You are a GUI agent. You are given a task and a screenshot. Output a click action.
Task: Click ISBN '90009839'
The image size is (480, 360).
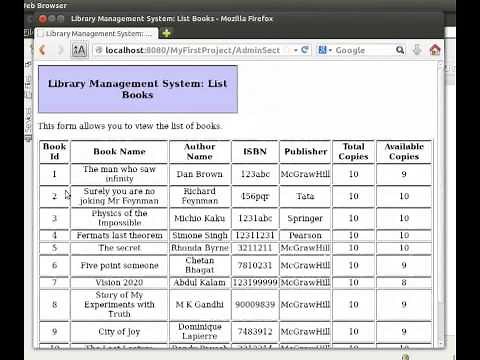(255, 305)
